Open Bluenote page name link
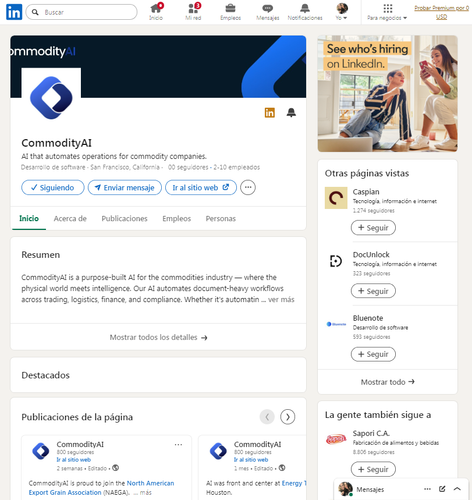The height and width of the screenshot is (500, 472). tap(368, 318)
